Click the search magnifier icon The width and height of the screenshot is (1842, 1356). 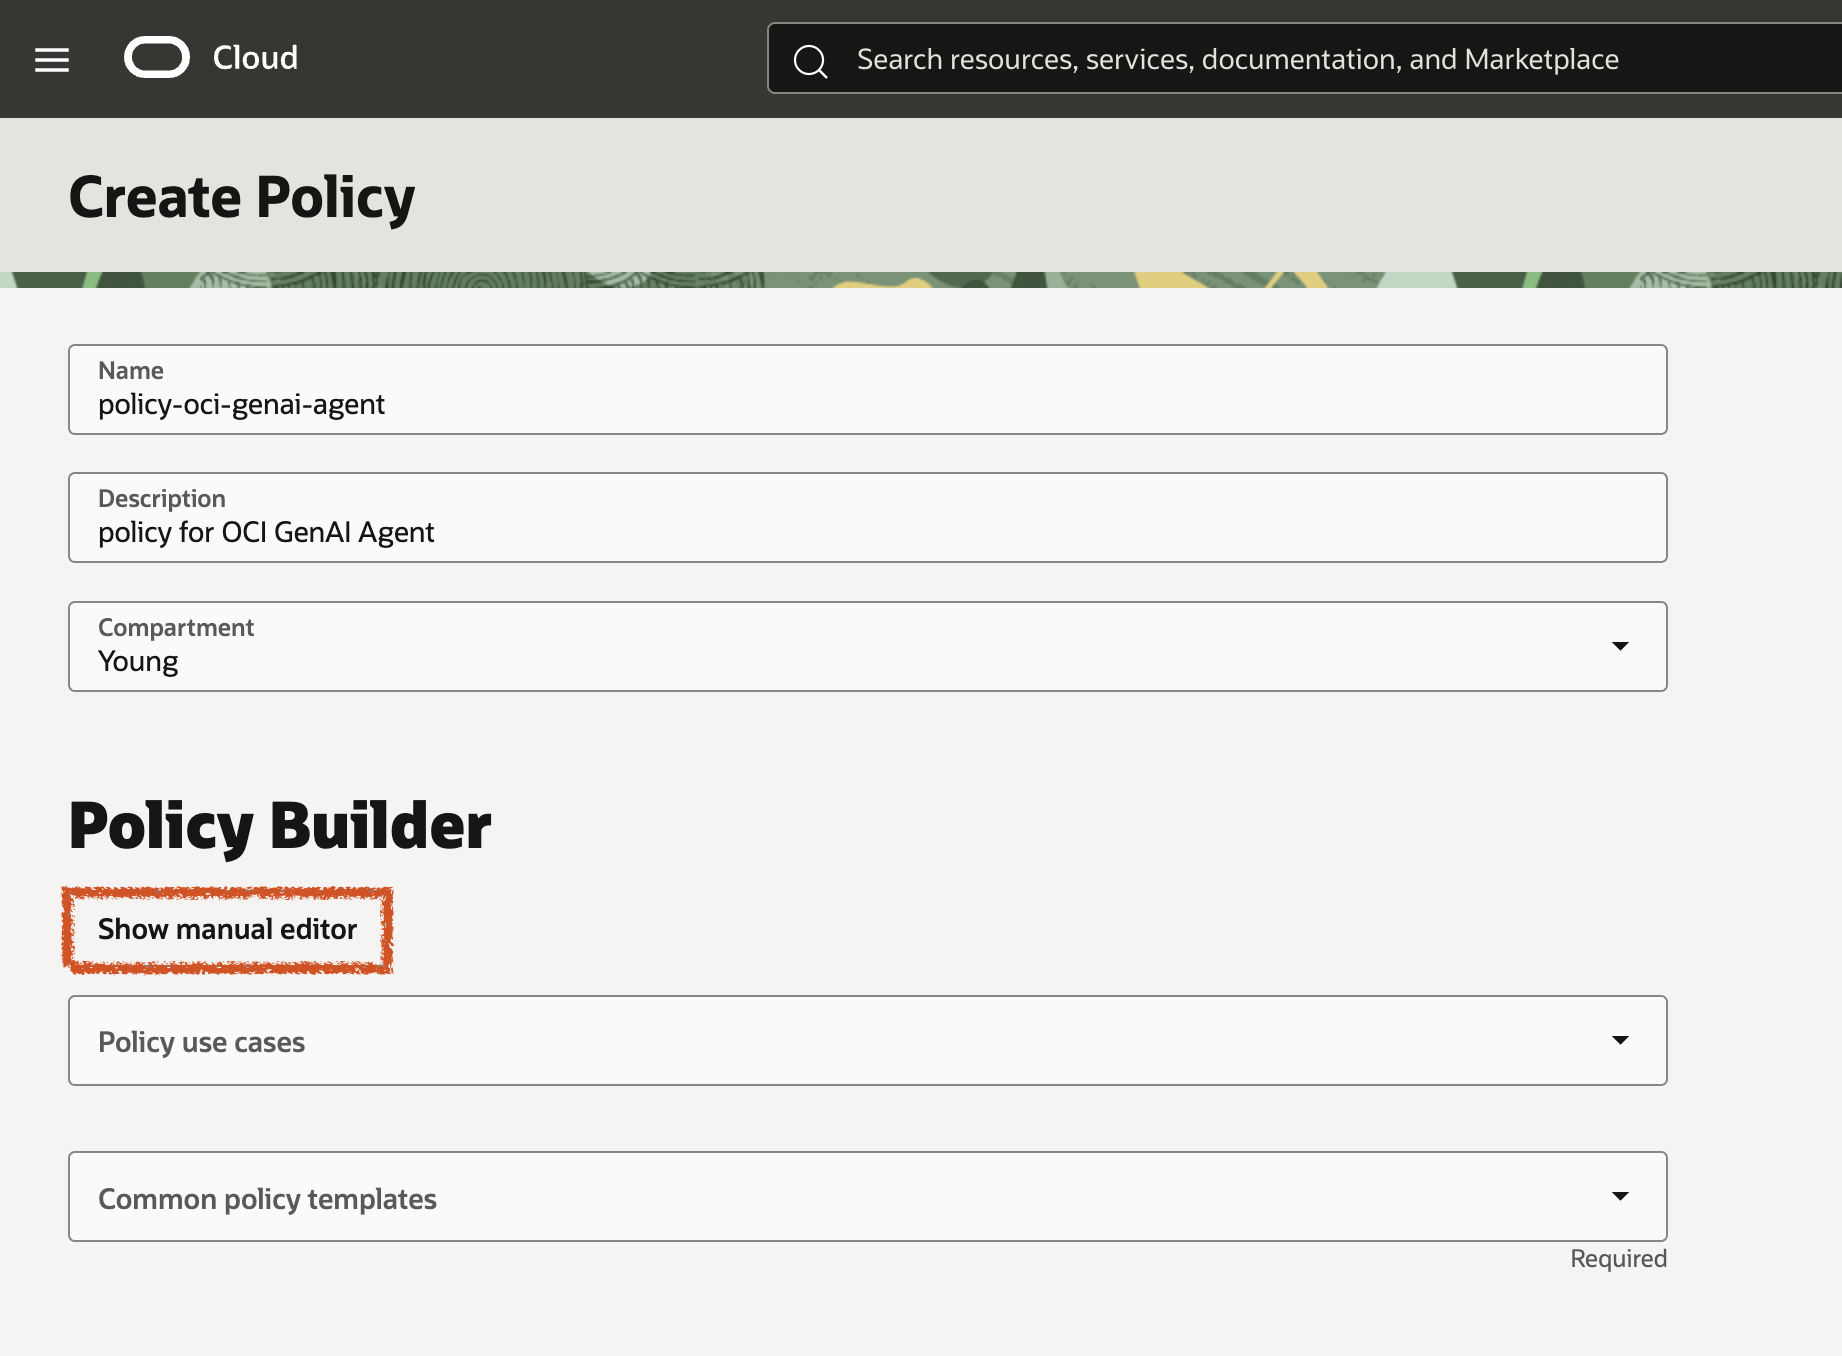coord(810,59)
